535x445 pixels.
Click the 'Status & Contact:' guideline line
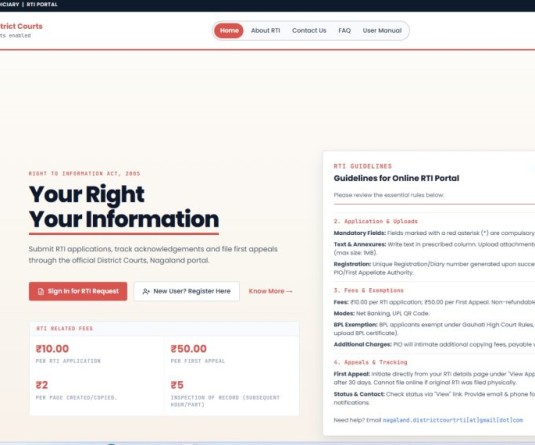pyautogui.click(x=434, y=398)
